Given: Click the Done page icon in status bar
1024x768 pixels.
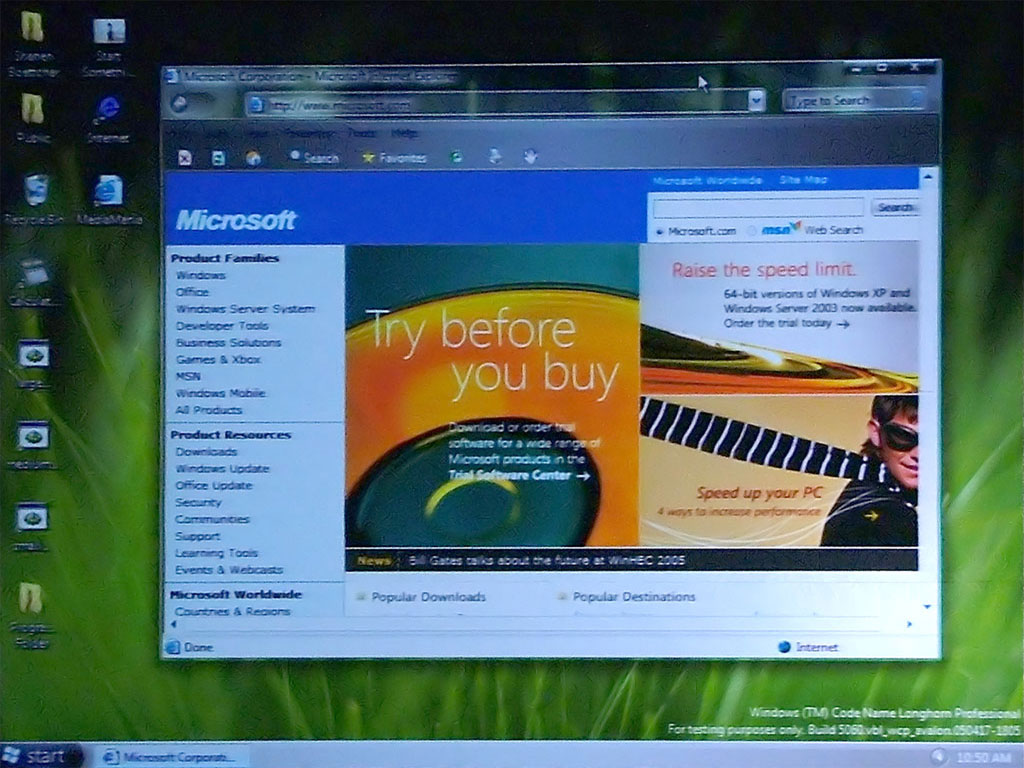Looking at the screenshot, I should (172, 647).
